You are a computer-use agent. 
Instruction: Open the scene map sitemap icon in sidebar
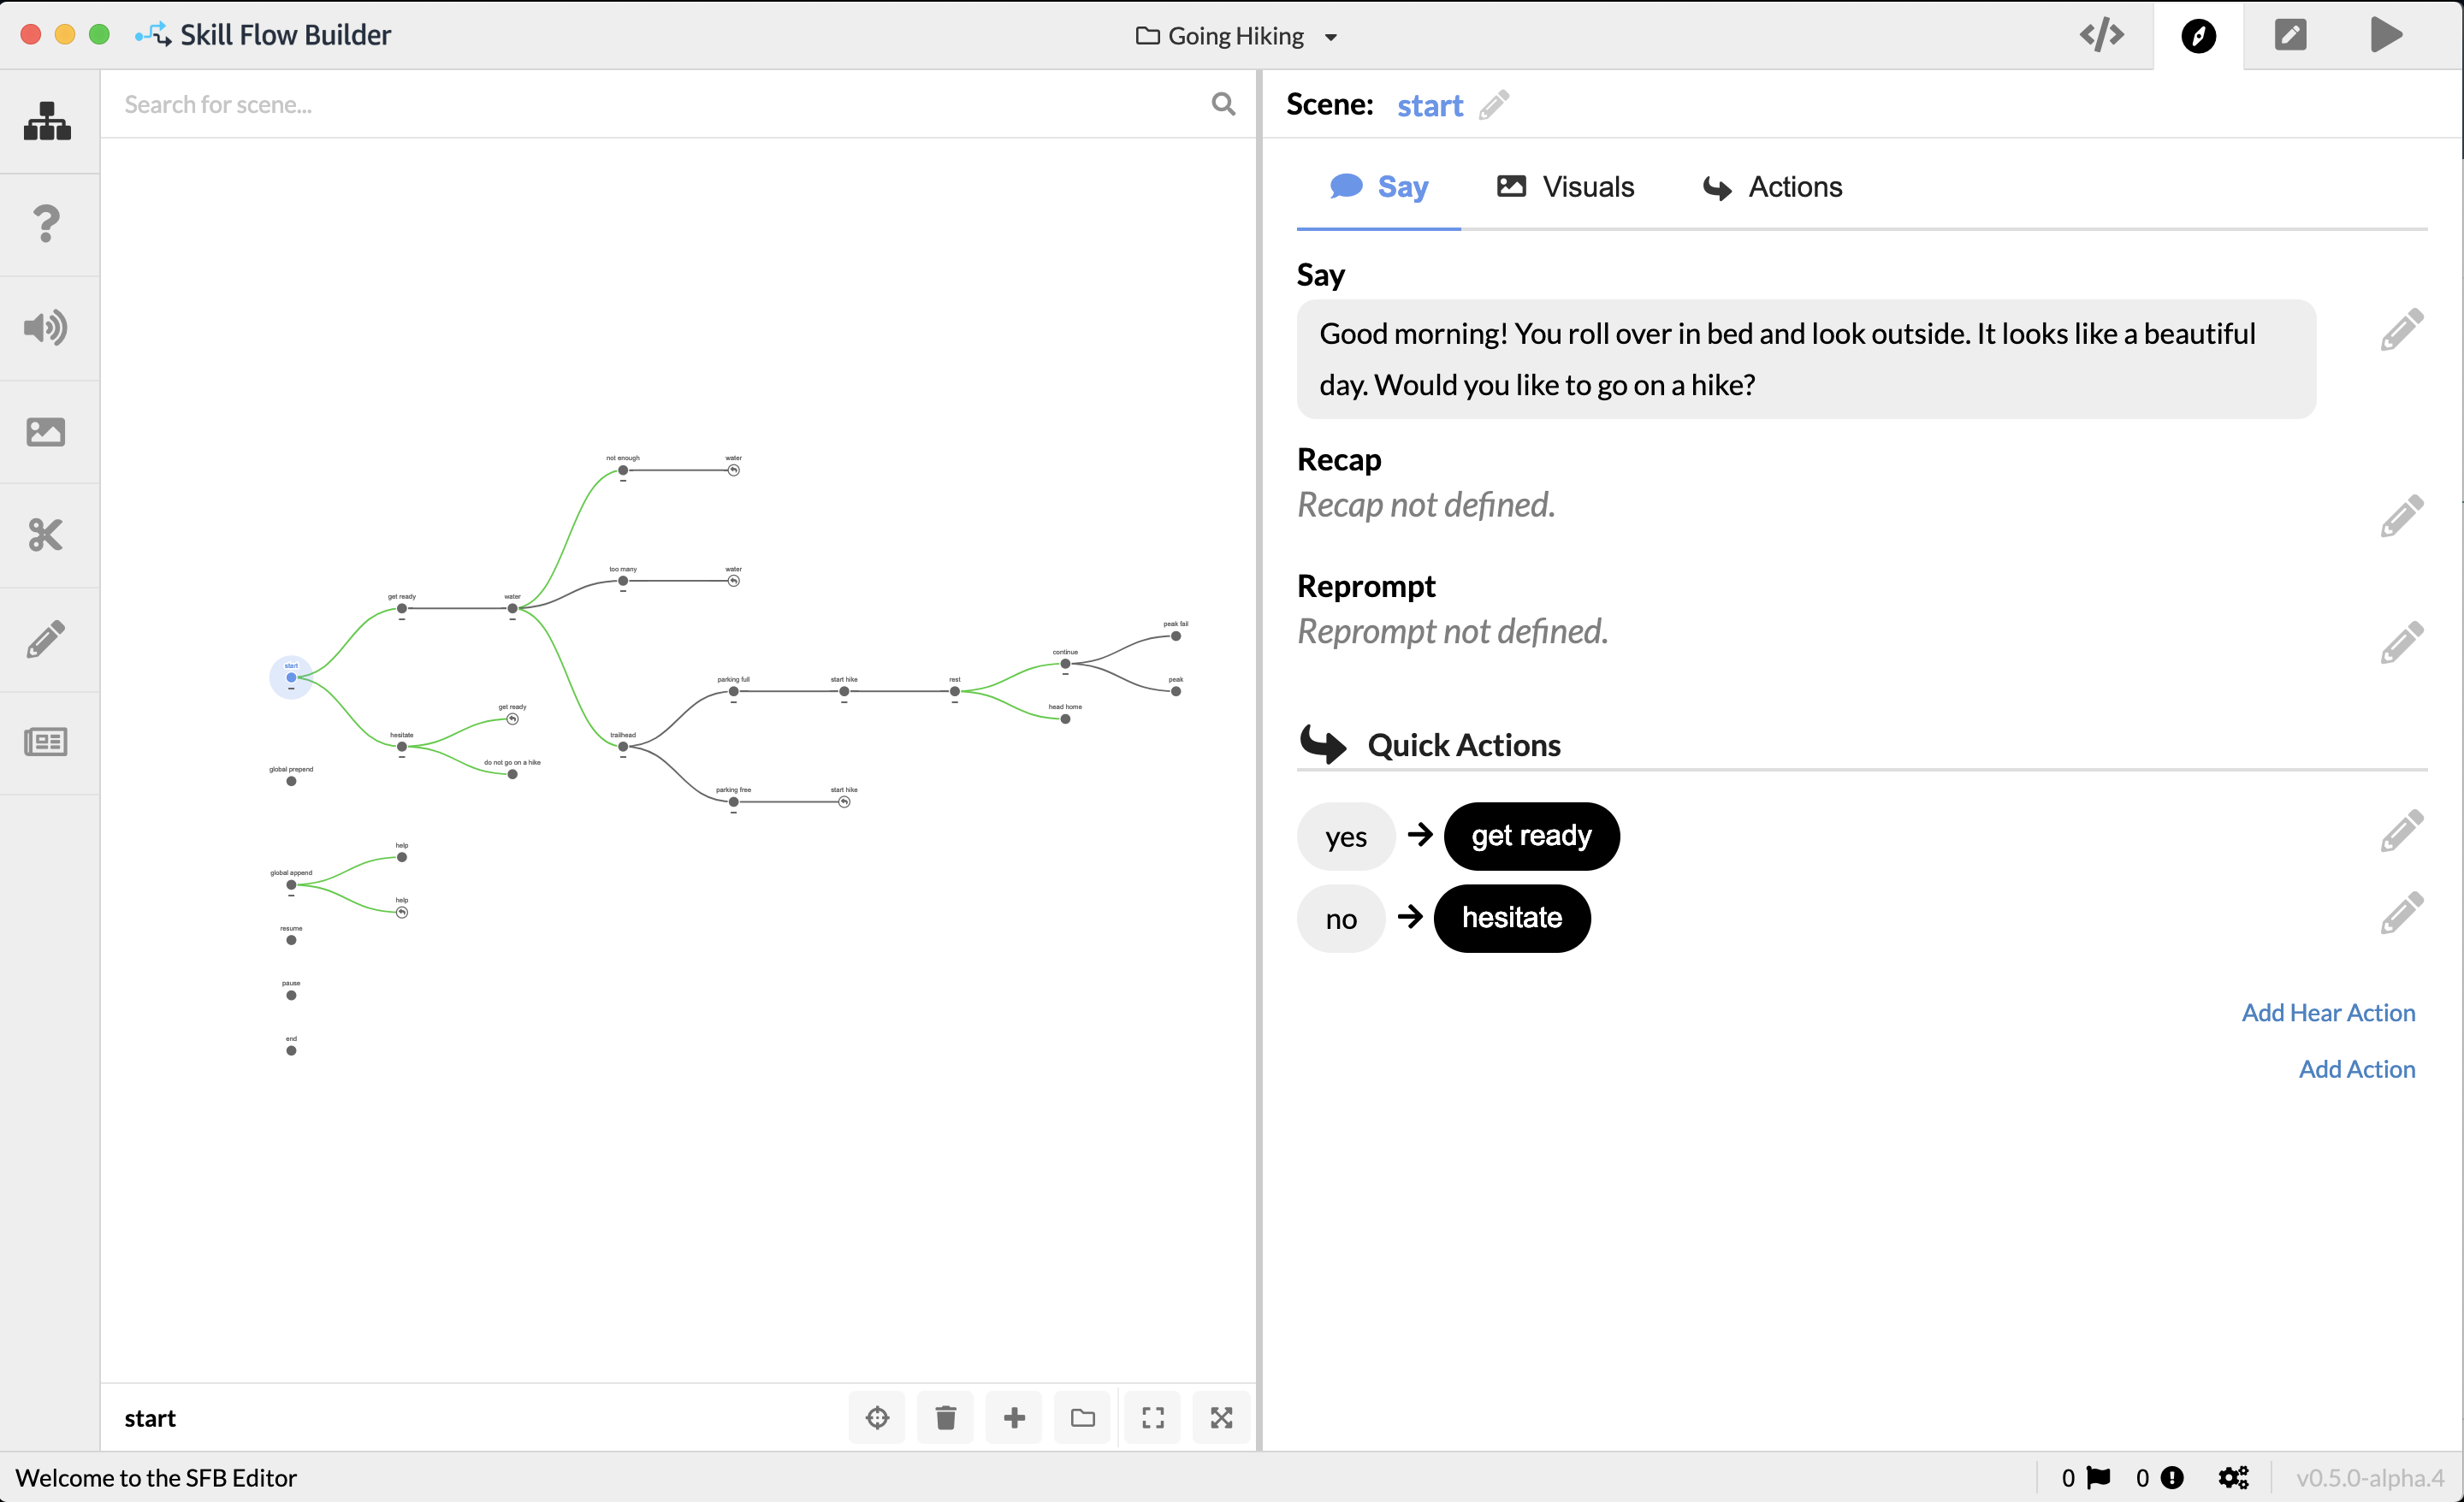(x=47, y=121)
